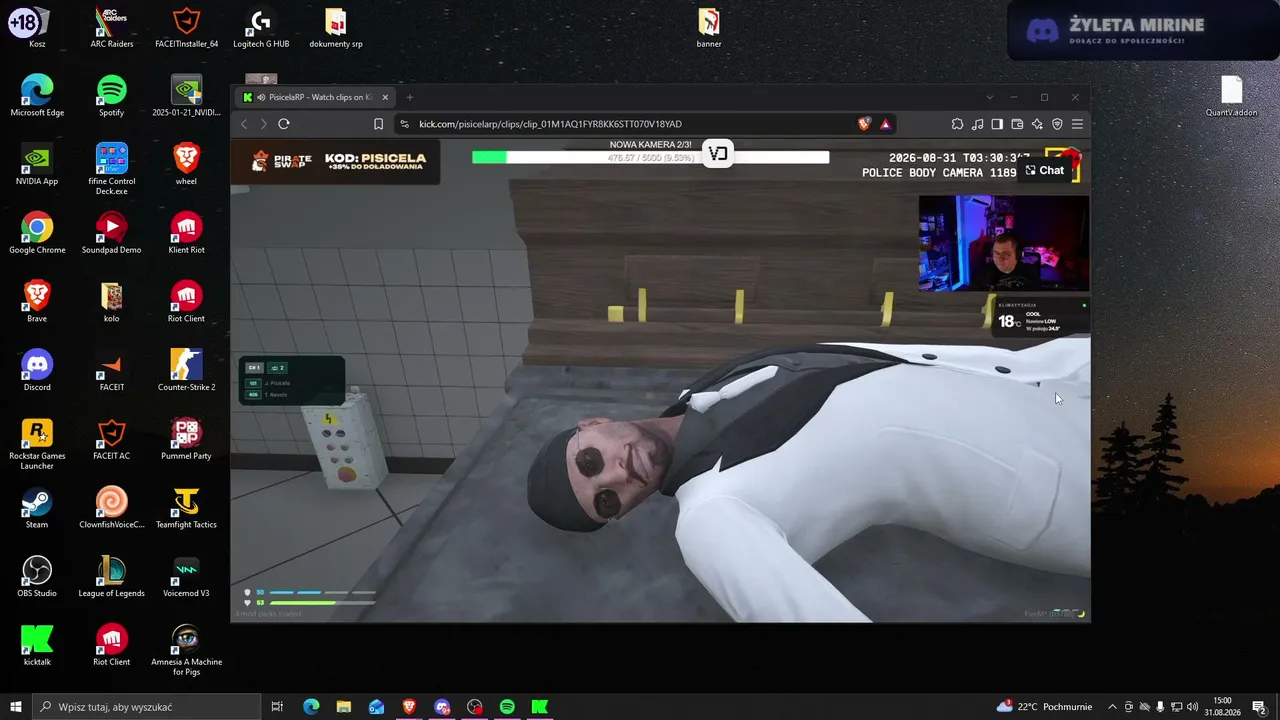The image size is (1280, 720).
Task: Expand the tab search dropdown arrow
Action: 990,97
